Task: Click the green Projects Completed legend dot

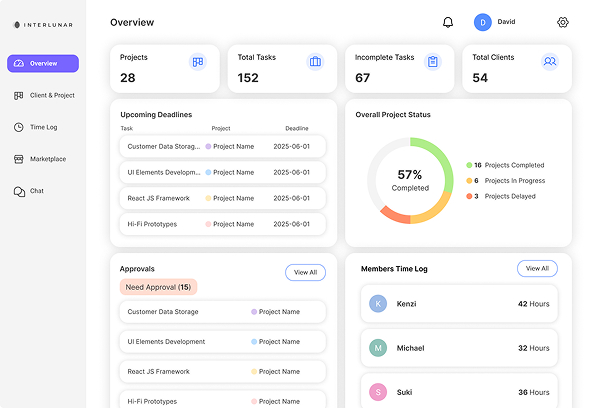Action: click(x=469, y=165)
